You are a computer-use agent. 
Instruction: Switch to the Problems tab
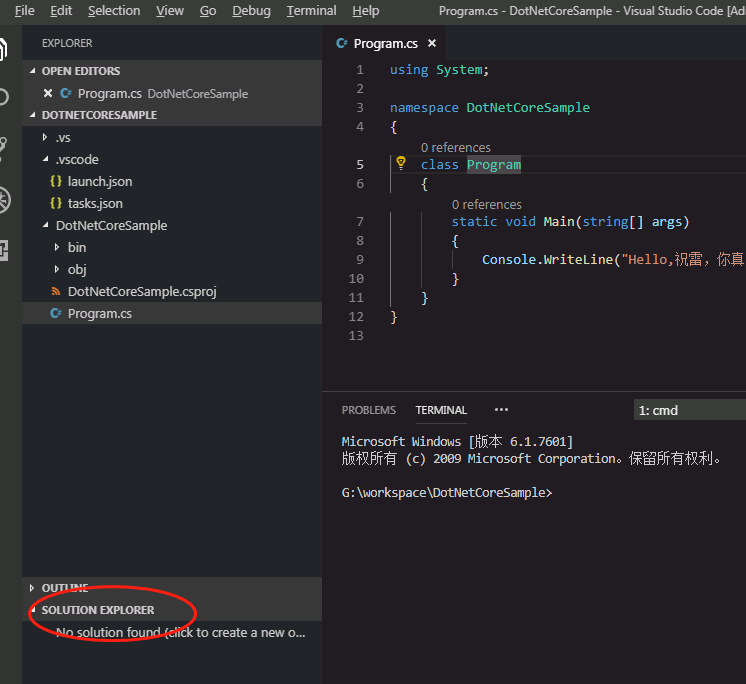(368, 410)
